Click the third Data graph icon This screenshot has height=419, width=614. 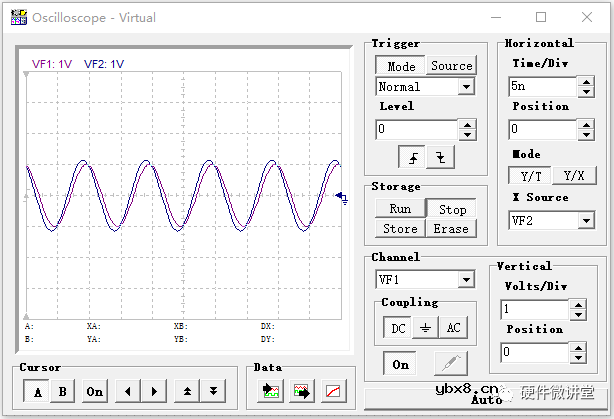333,391
